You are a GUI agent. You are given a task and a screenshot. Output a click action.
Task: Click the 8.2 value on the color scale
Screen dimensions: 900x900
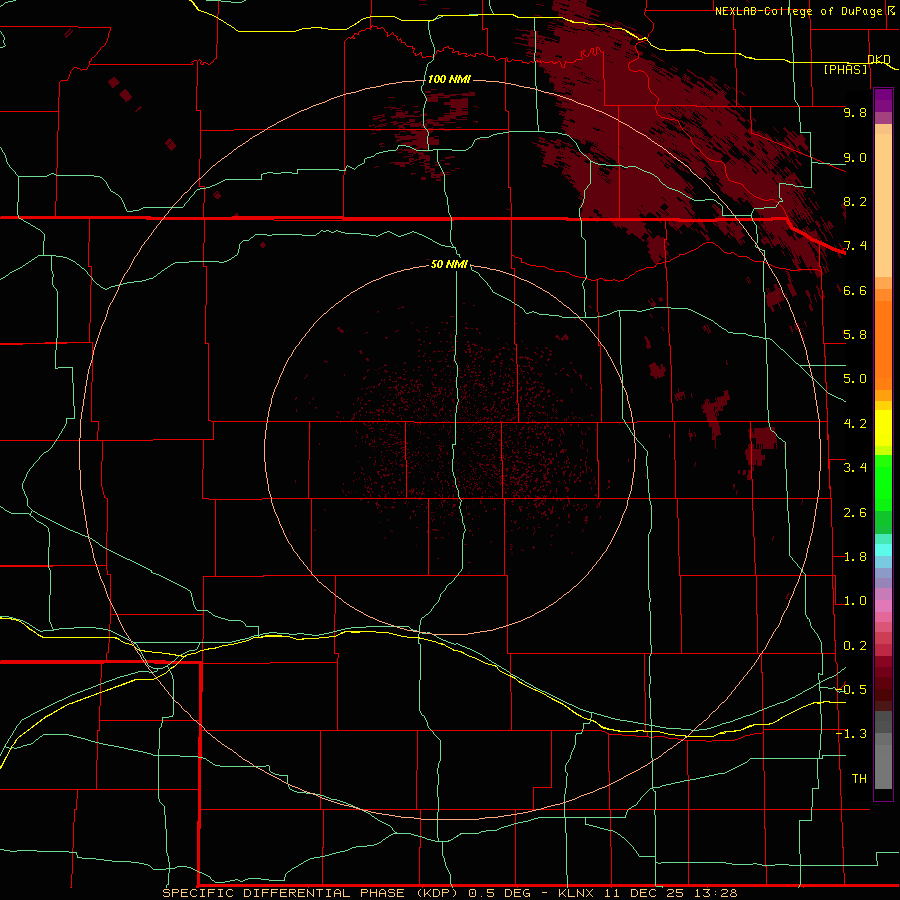pos(855,201)
